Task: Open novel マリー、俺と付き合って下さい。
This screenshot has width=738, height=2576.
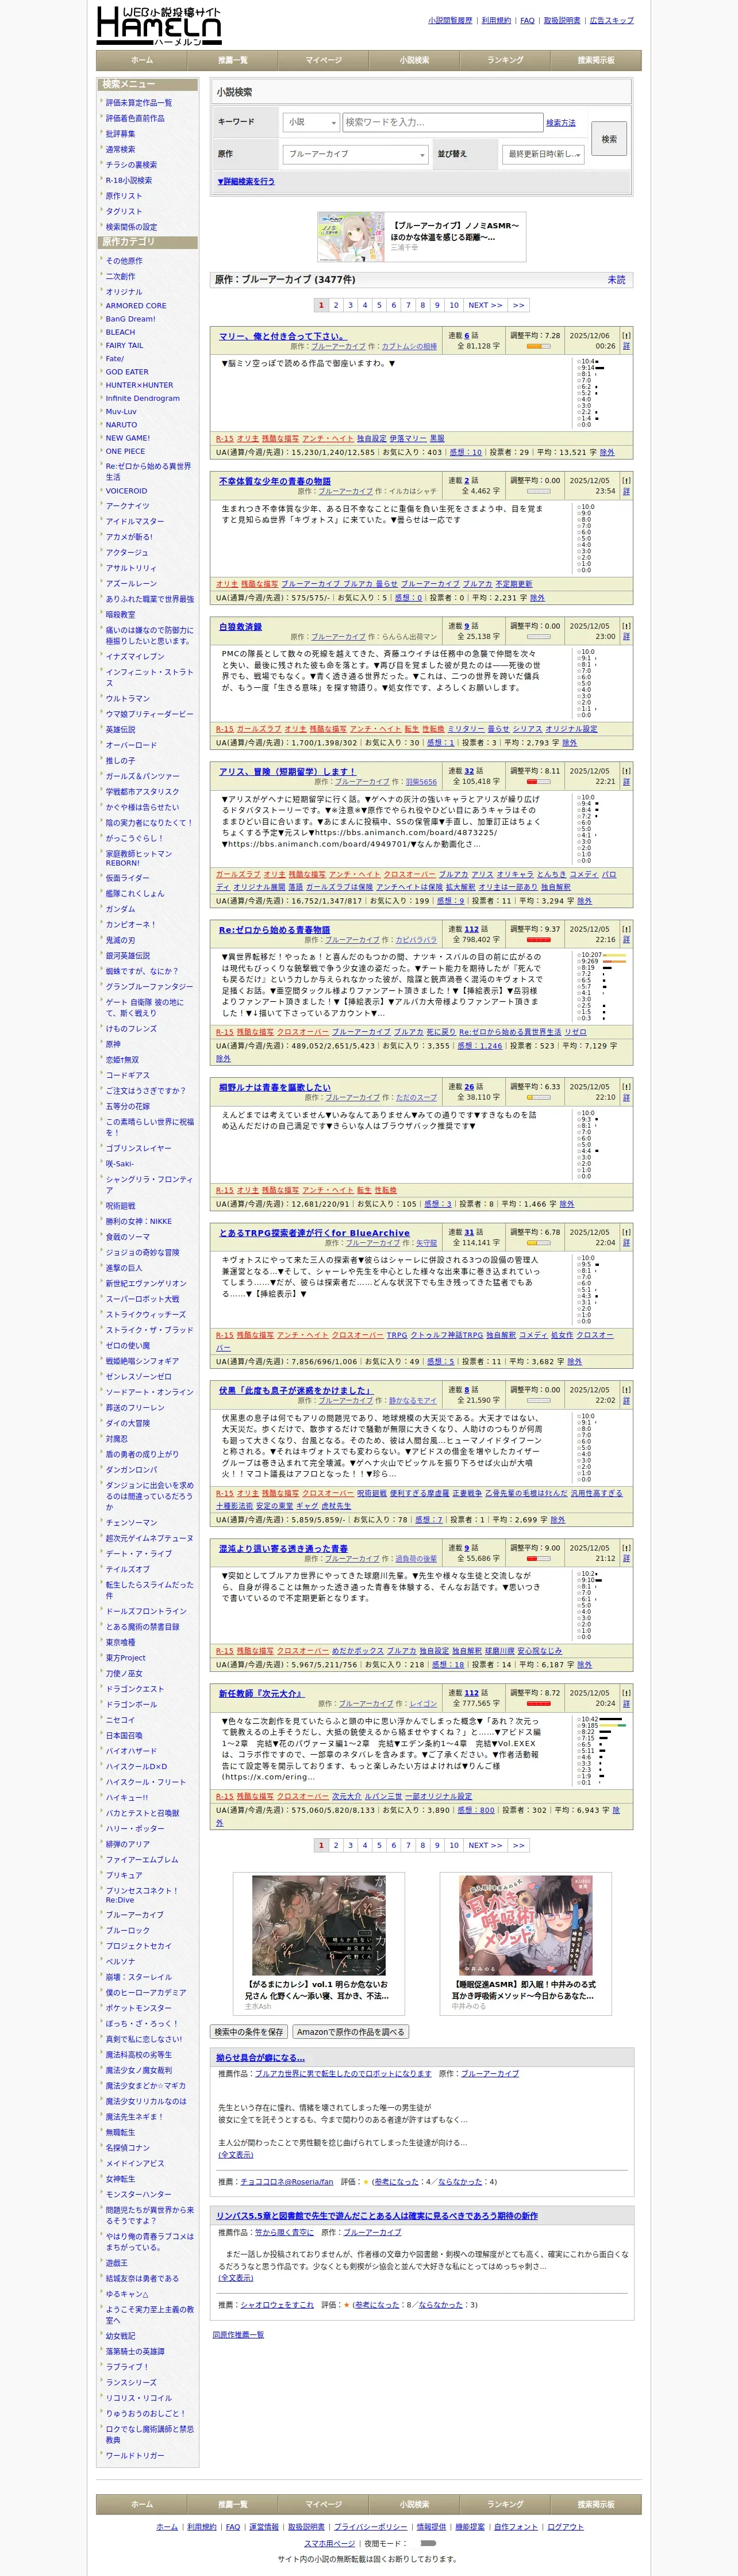Action: point(283,336)
